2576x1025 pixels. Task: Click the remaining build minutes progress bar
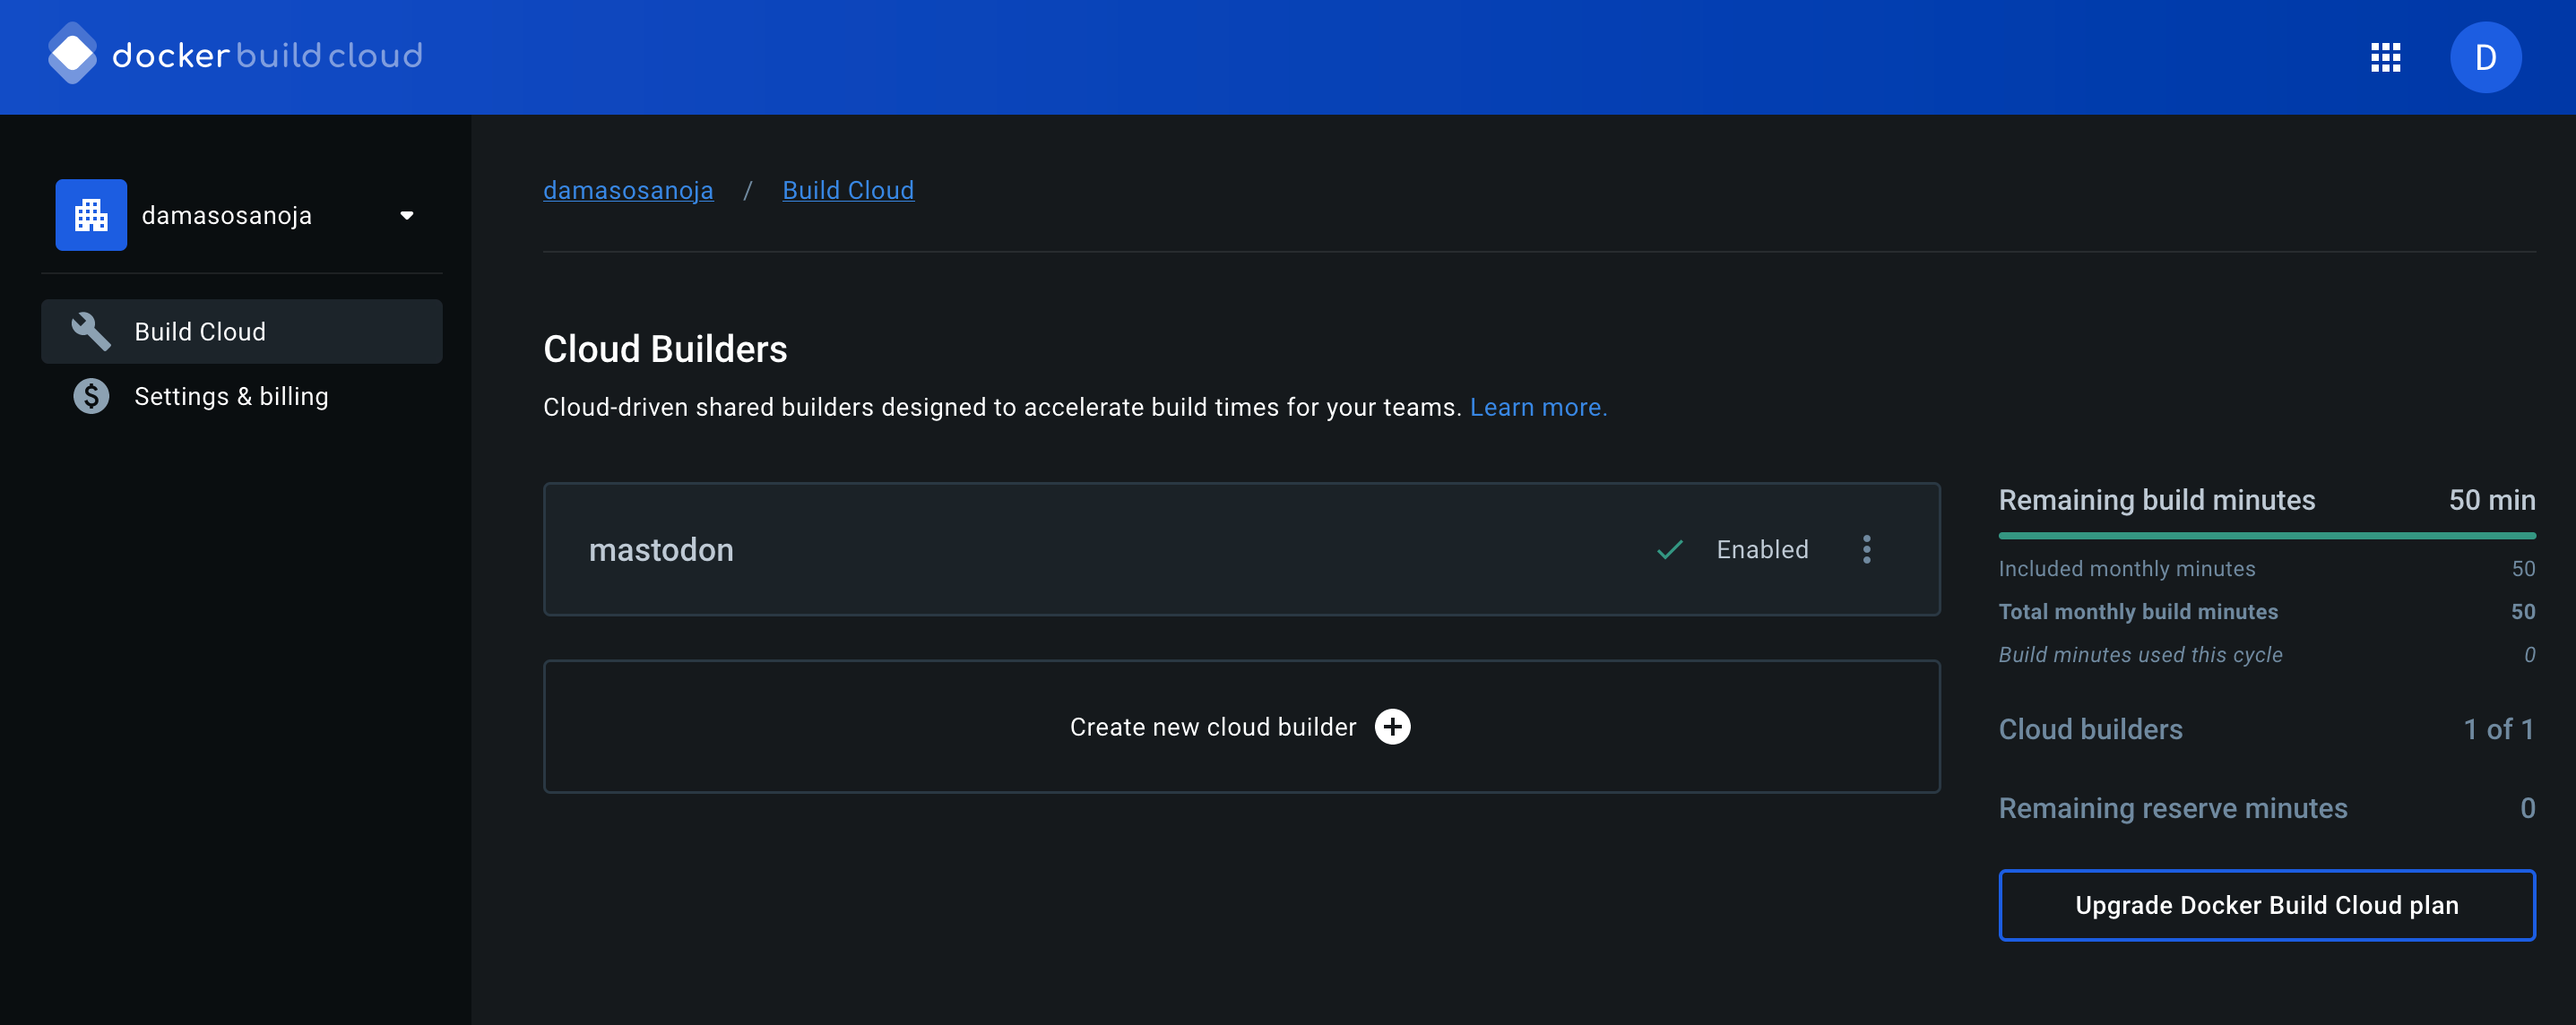click(2266, 536)
